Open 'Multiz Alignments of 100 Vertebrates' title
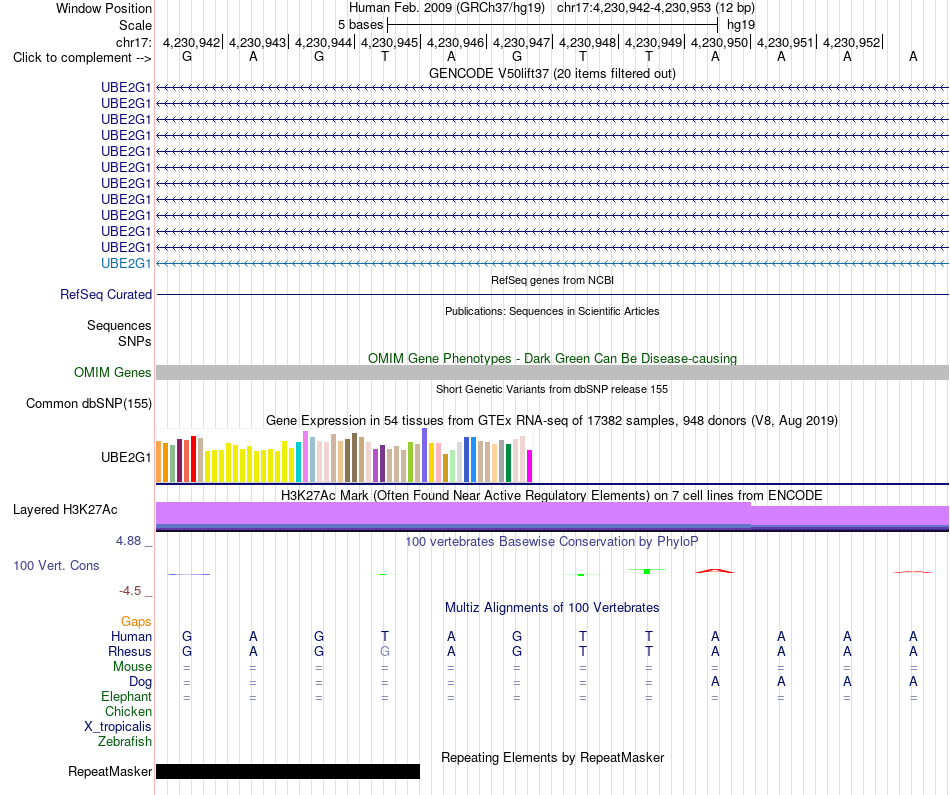The width and height of the screenshot is (950, 795). [552, 608]
